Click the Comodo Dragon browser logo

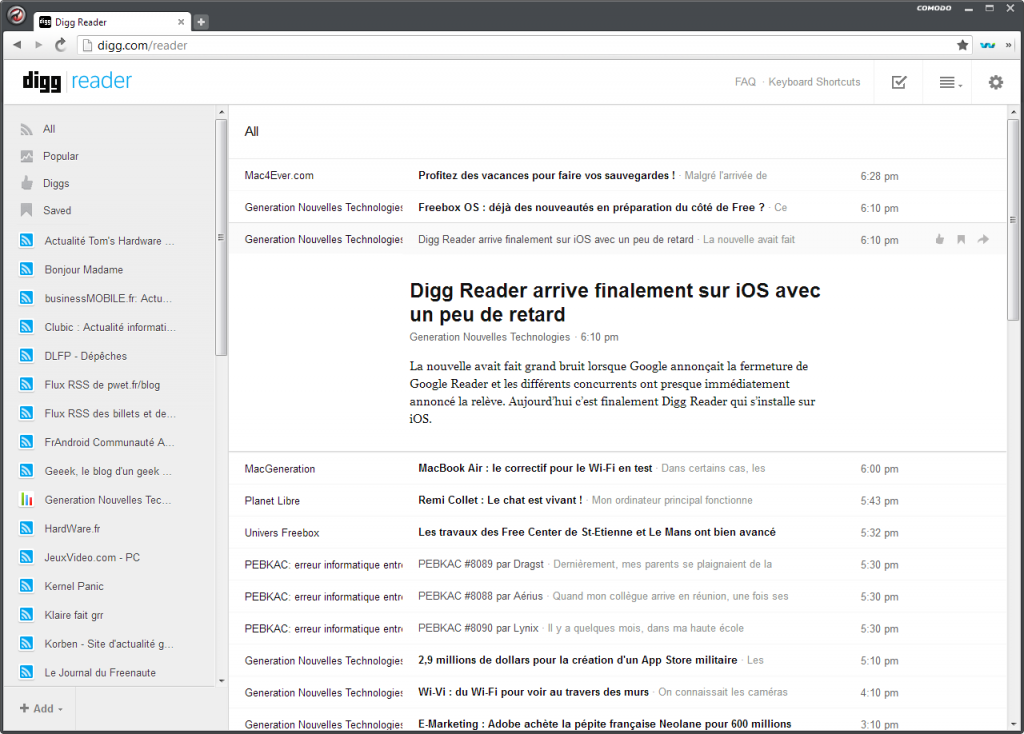point(16,16)
